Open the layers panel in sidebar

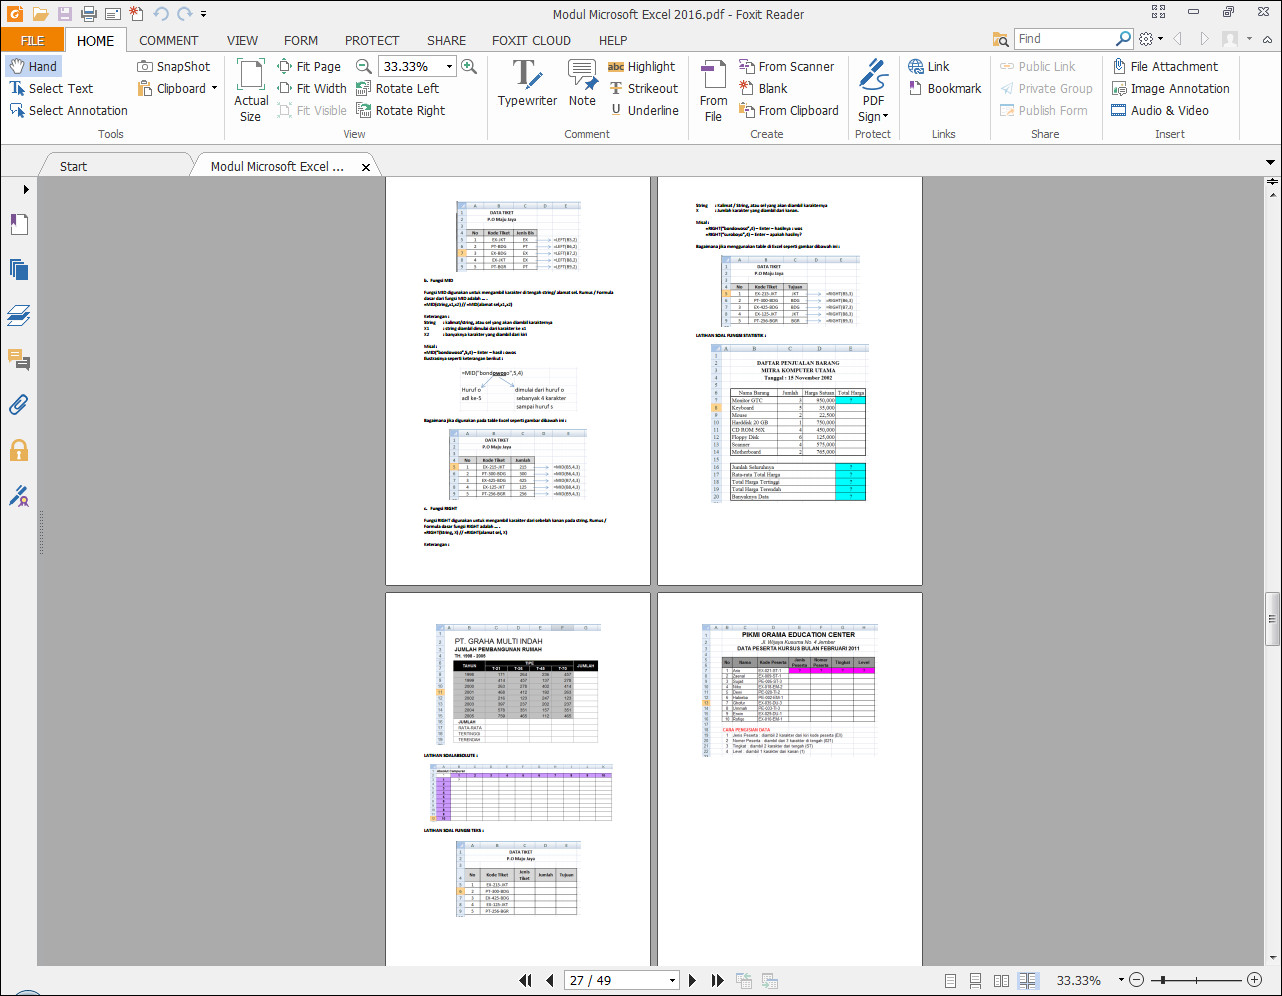[19, 315]
